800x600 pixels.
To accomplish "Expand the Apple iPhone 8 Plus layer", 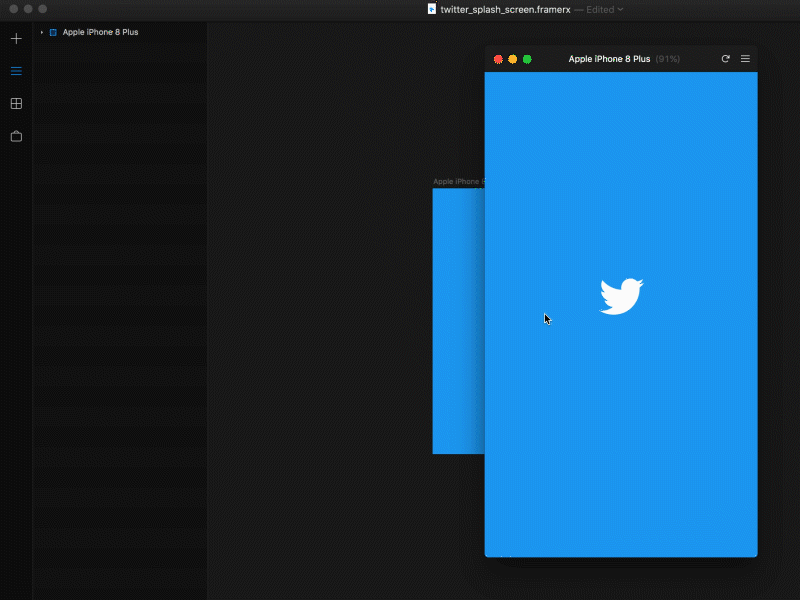I will click(x=41, y=32).
